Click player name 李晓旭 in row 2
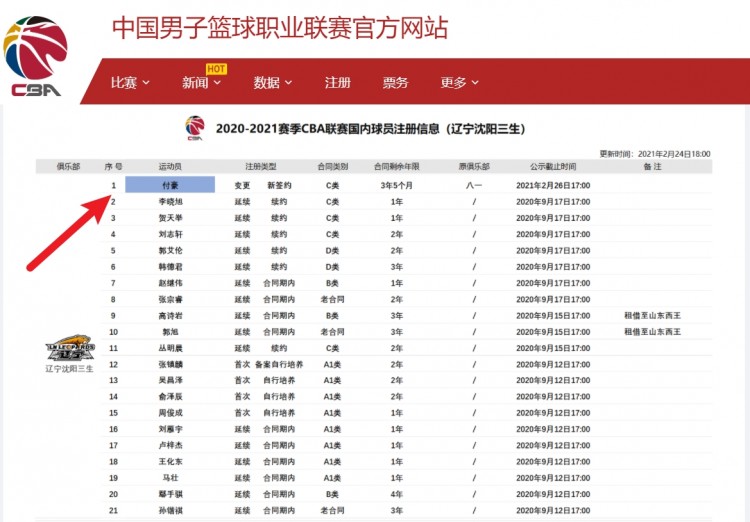This screenshot has width=750, height=522. click(x=170, y=202)
